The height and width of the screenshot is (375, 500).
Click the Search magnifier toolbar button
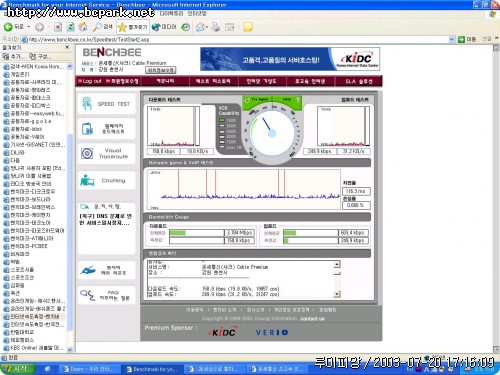point(103,27)
